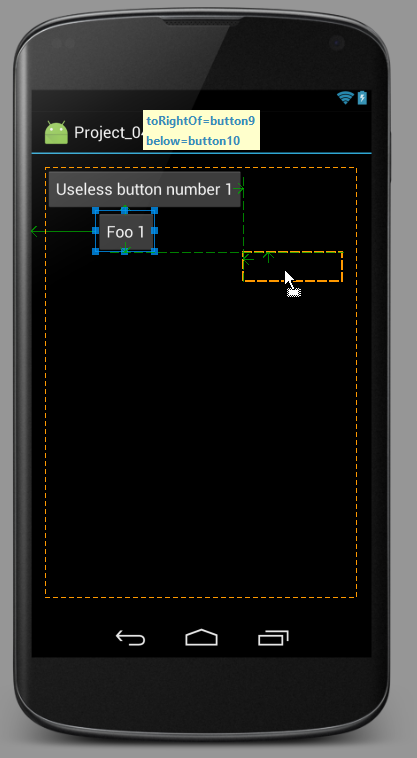Tap the battery charging status icon
417x758 pixels.
[x=362, y=98]
